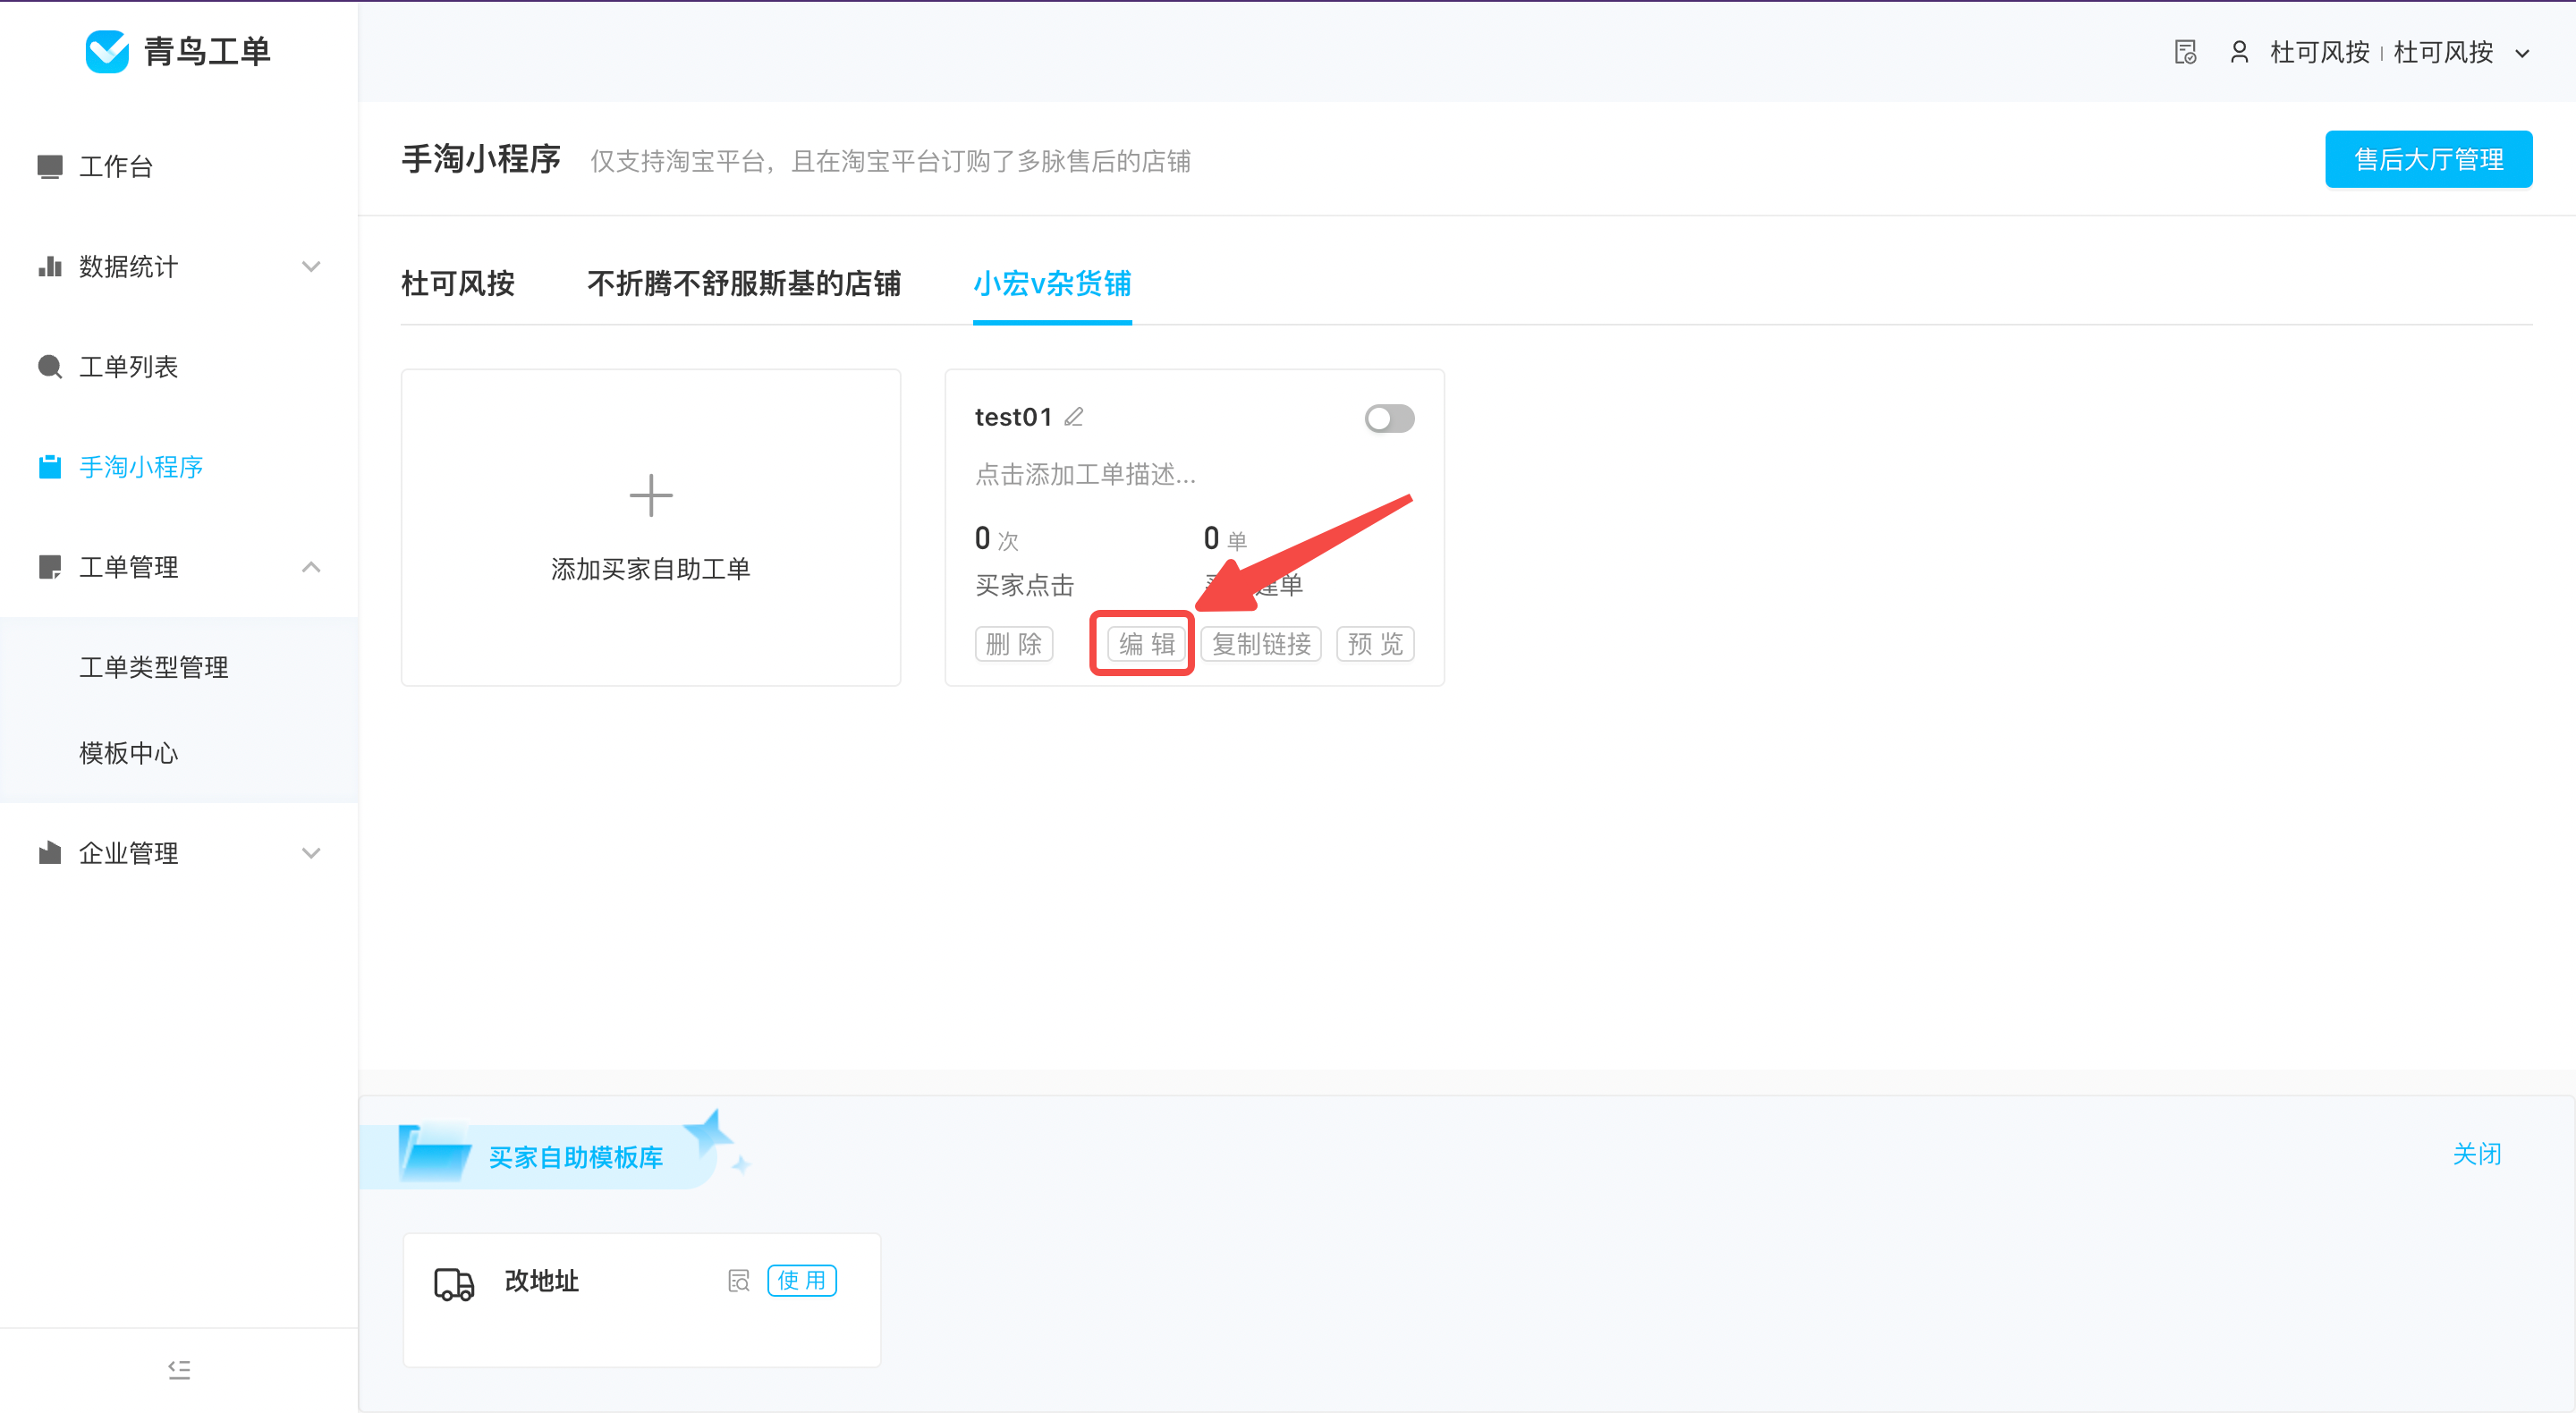
Task: Select the 小宏v杂货铺 tab
Action: pyautogui.click(x=1052, y=283)
